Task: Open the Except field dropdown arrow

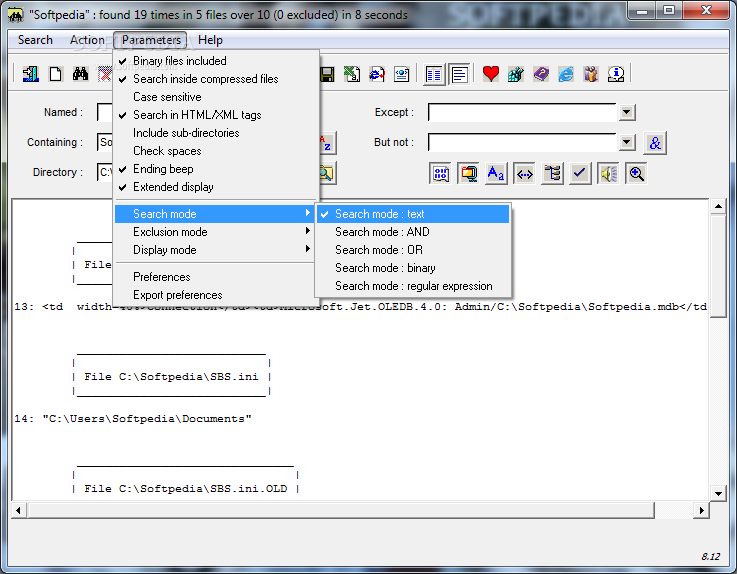Action: tap(627, 112)
